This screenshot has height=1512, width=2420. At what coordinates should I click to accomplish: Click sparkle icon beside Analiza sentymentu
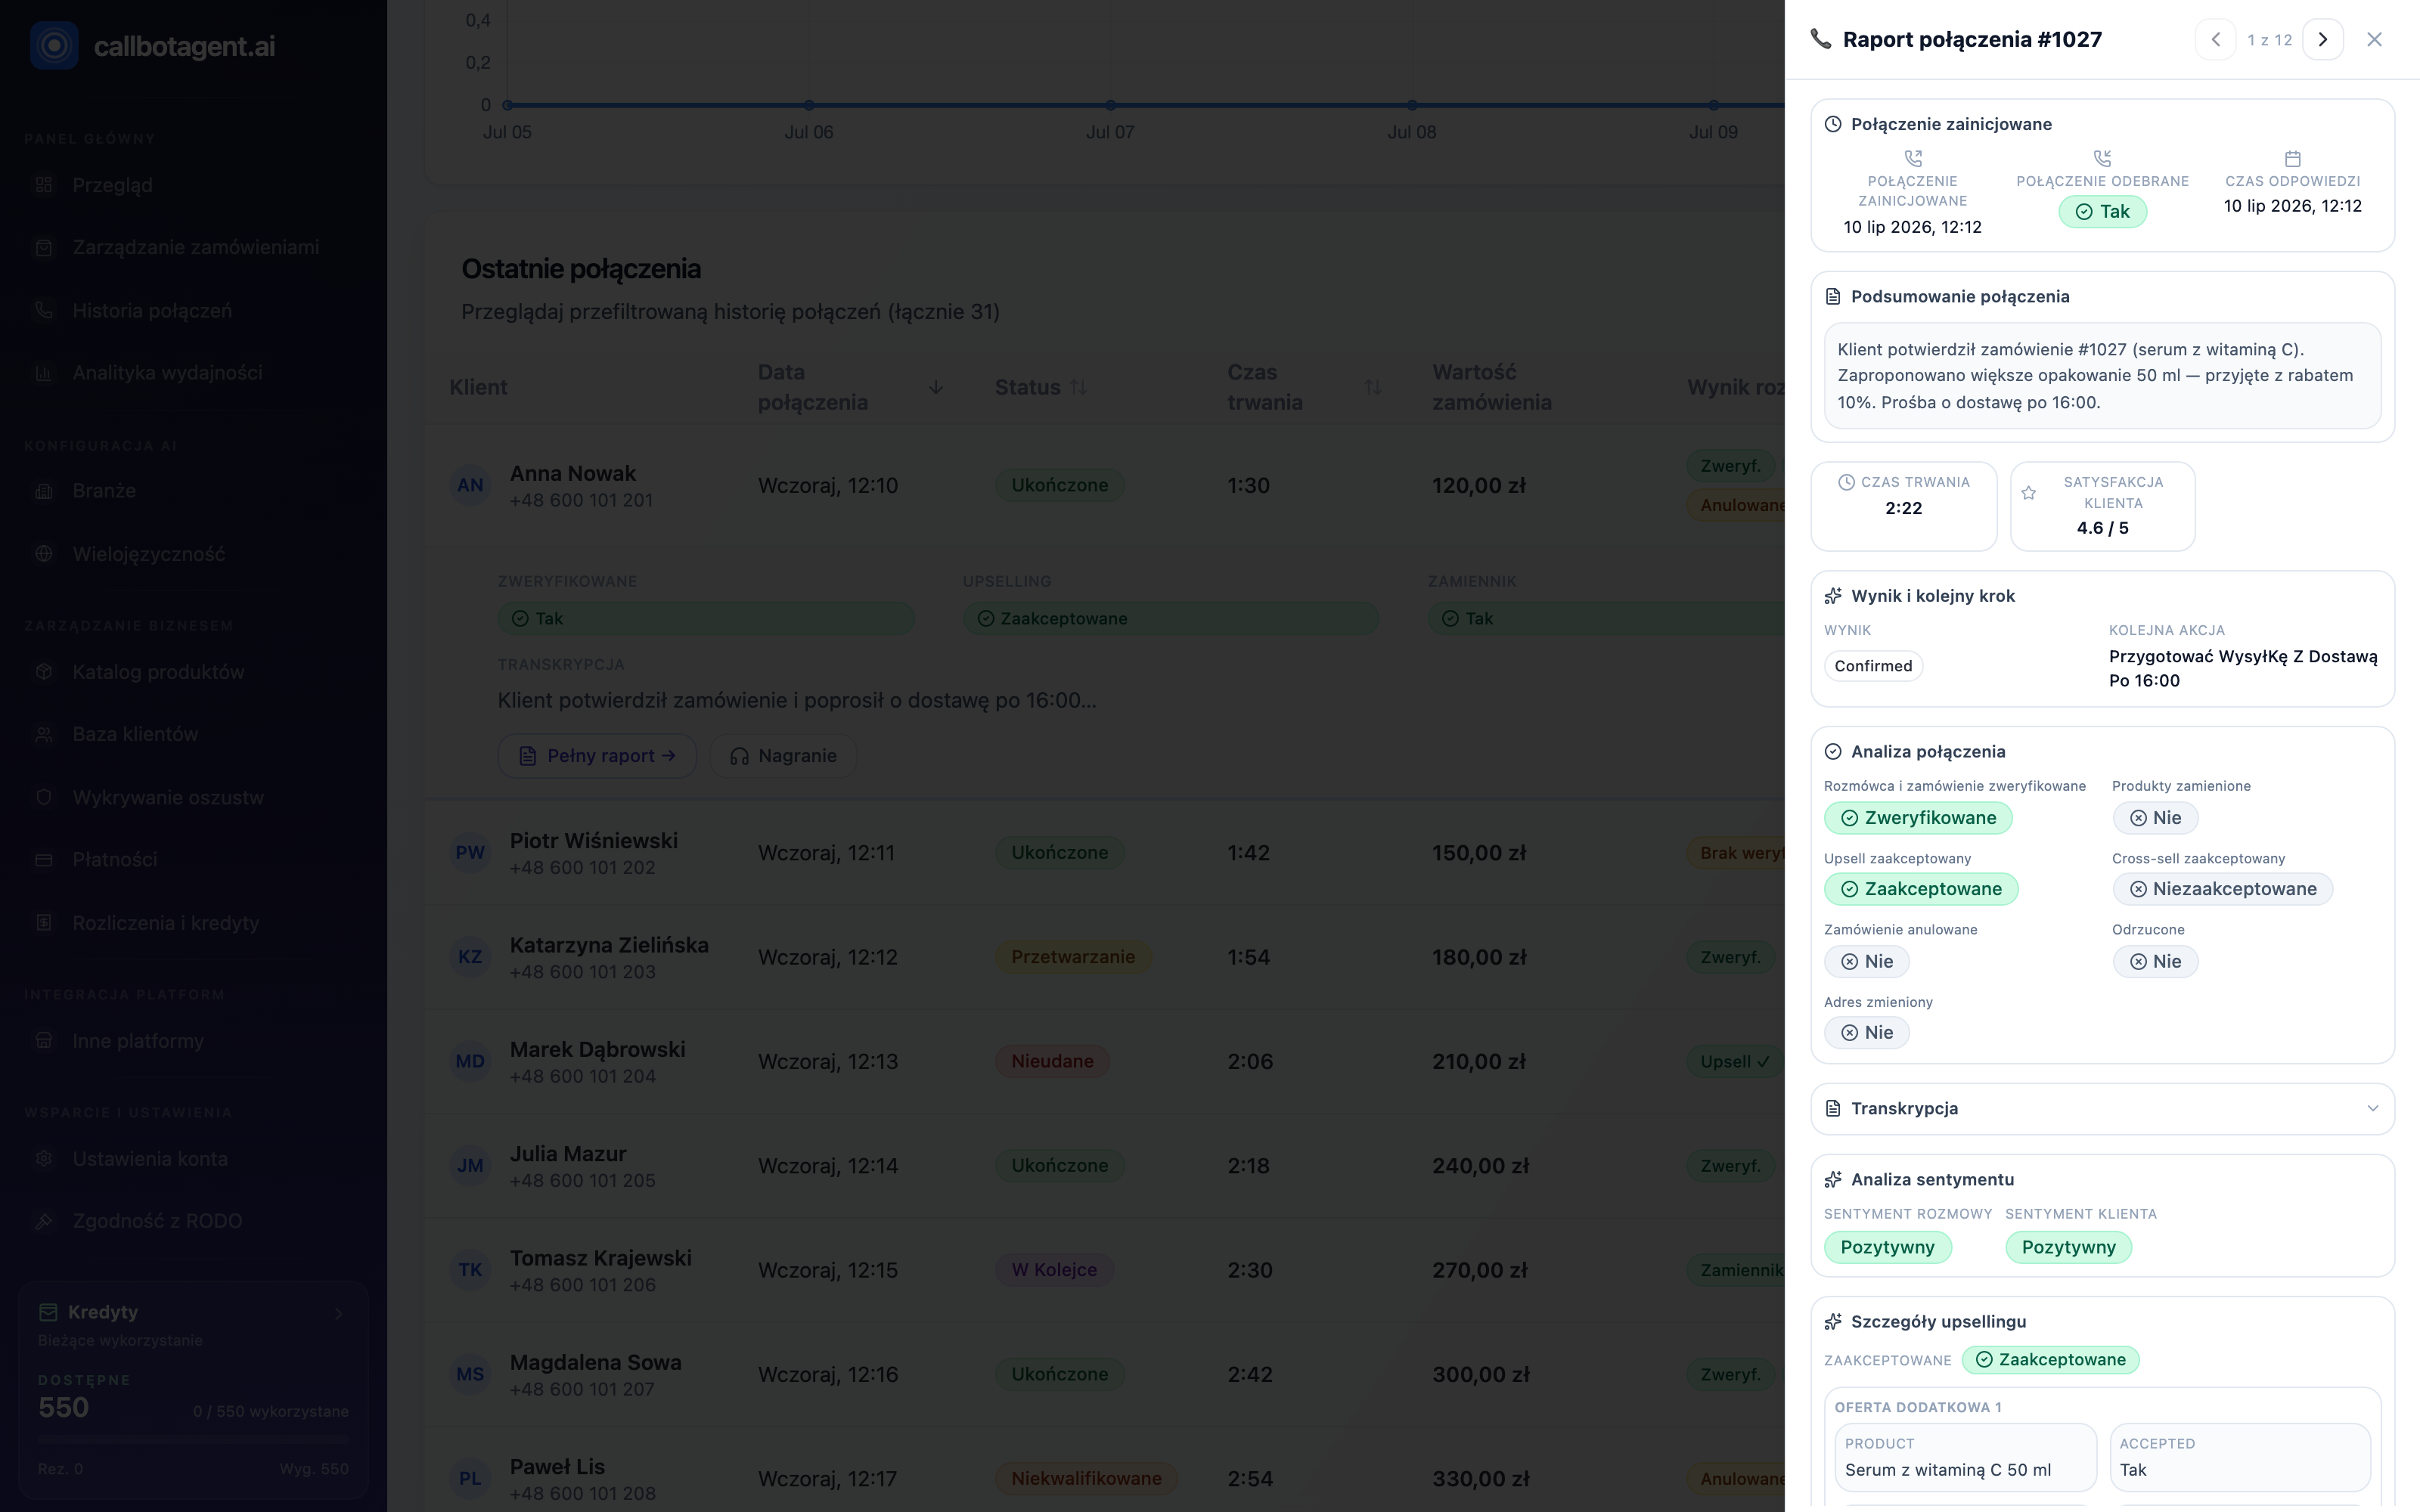click(x=1833, y=1180)
